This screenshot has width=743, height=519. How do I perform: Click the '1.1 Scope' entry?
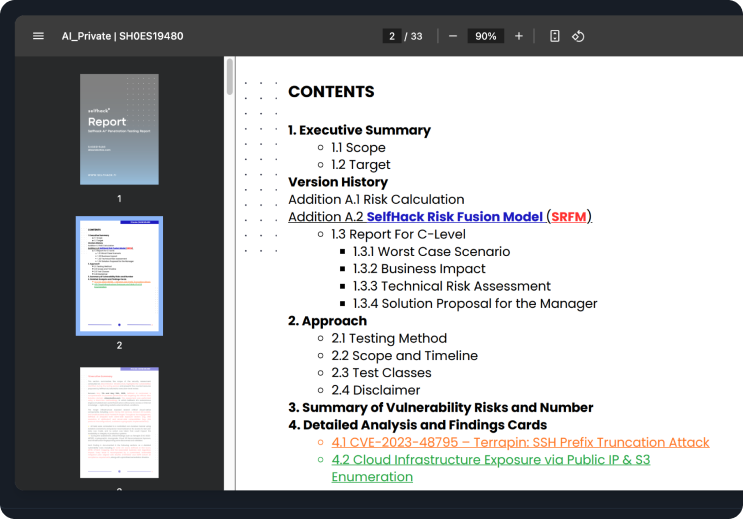(x=358, y=147)
